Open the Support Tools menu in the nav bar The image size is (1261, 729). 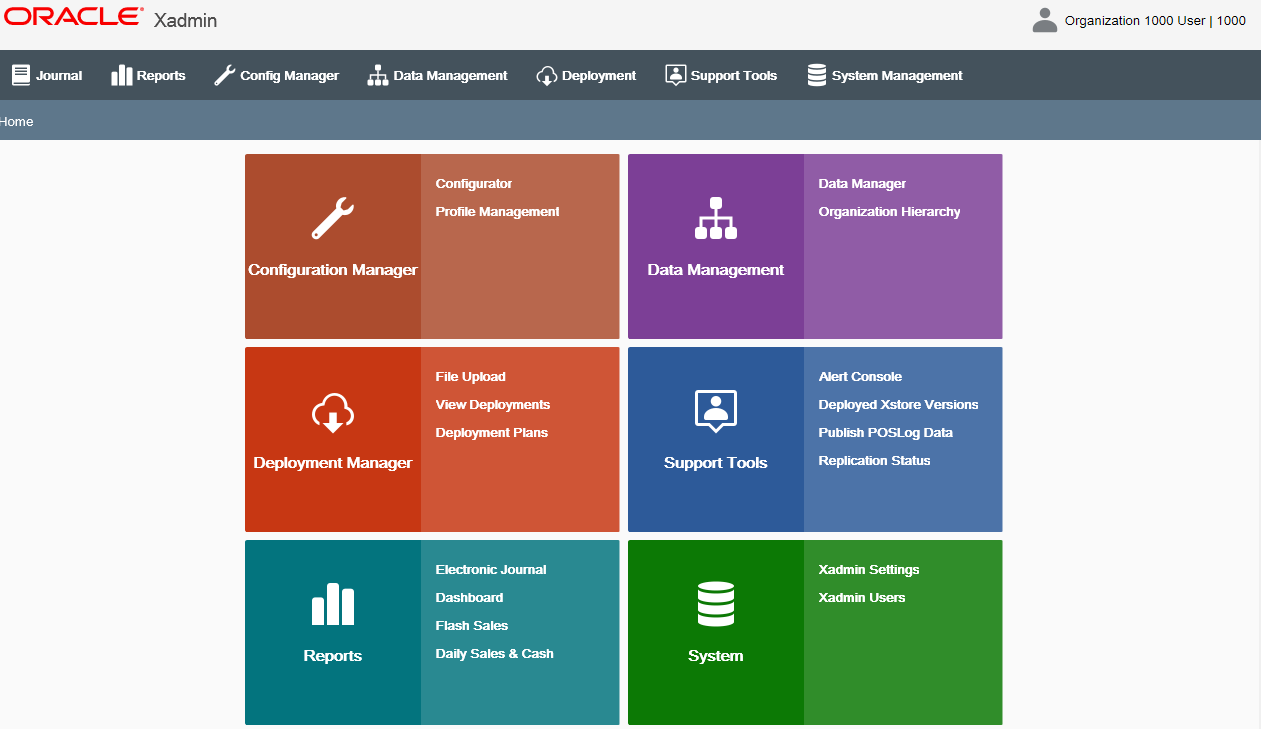734,75
